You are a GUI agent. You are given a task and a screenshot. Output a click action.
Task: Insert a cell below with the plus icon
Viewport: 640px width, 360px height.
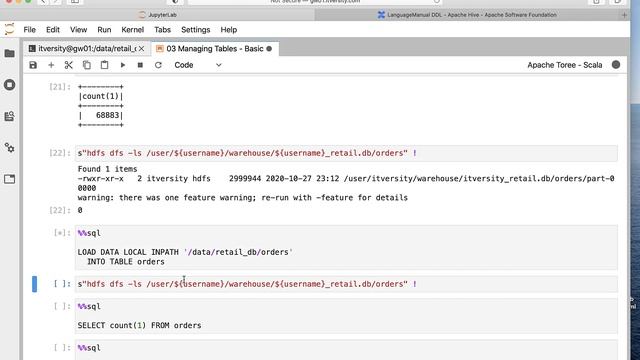click(51, 65)
